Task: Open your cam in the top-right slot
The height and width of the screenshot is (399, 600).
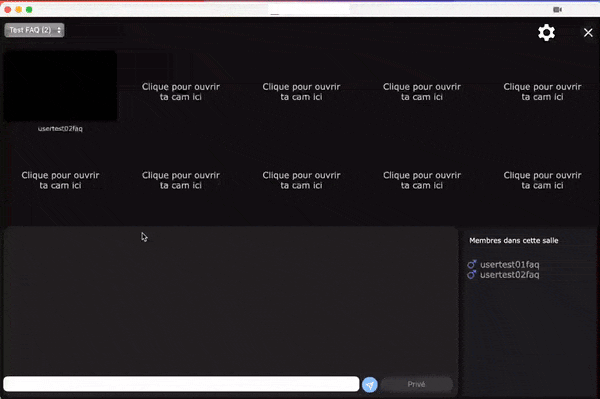Action: tap(542, 92)
